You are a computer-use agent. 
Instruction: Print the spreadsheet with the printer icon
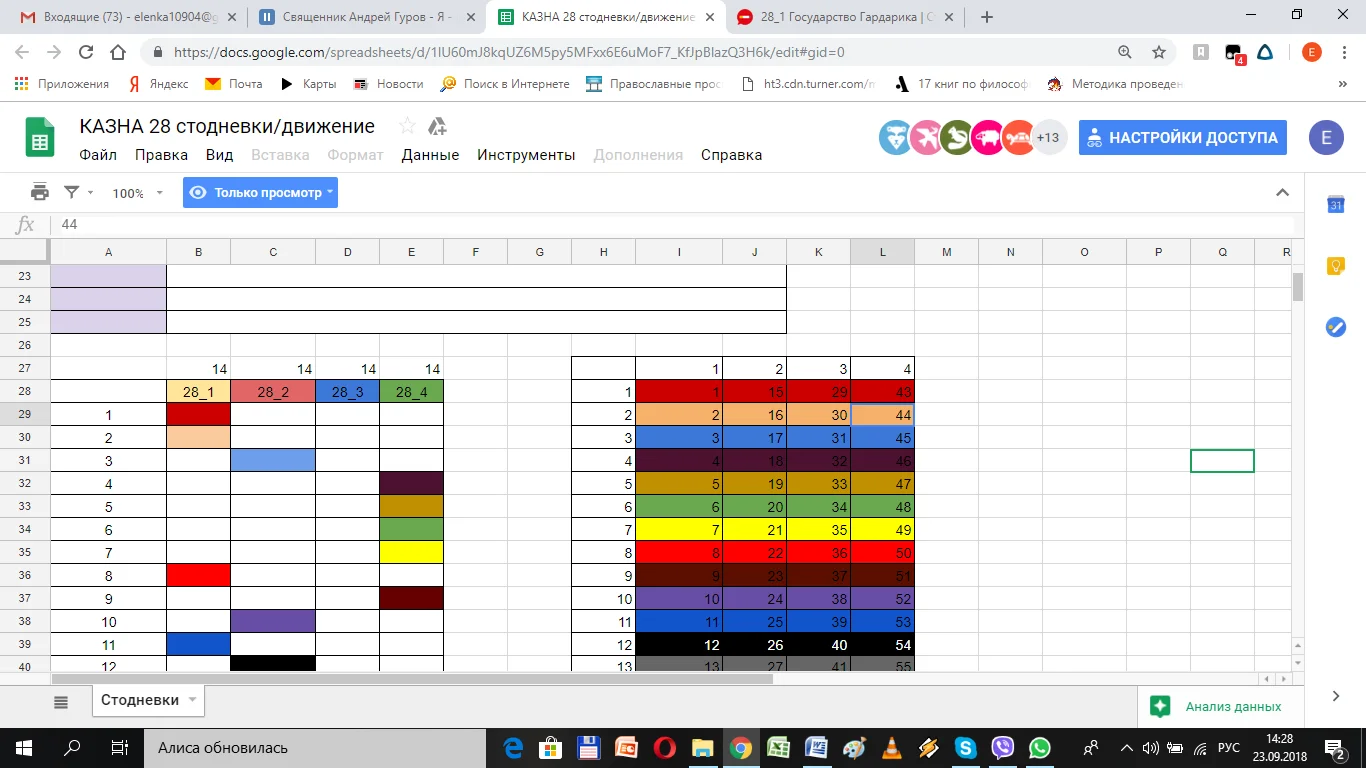tap(40, 192)
